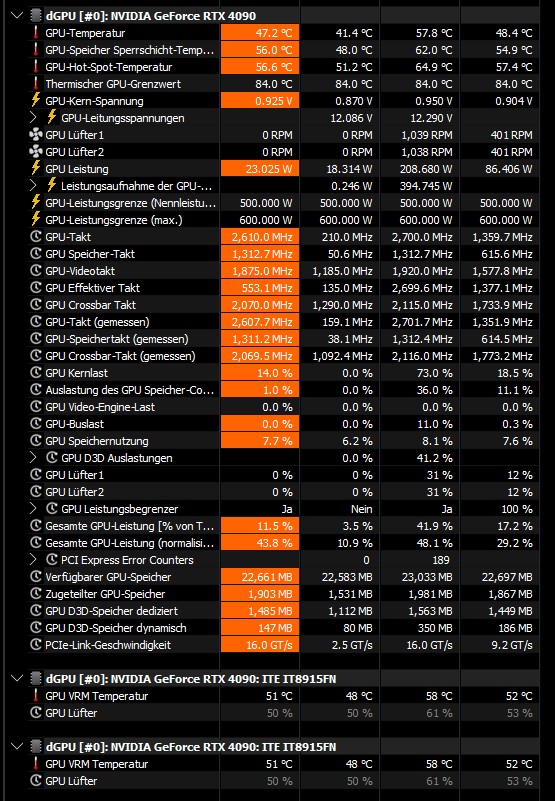Click the lightning icon beside GPU Leistung

(x=36, y=169)
